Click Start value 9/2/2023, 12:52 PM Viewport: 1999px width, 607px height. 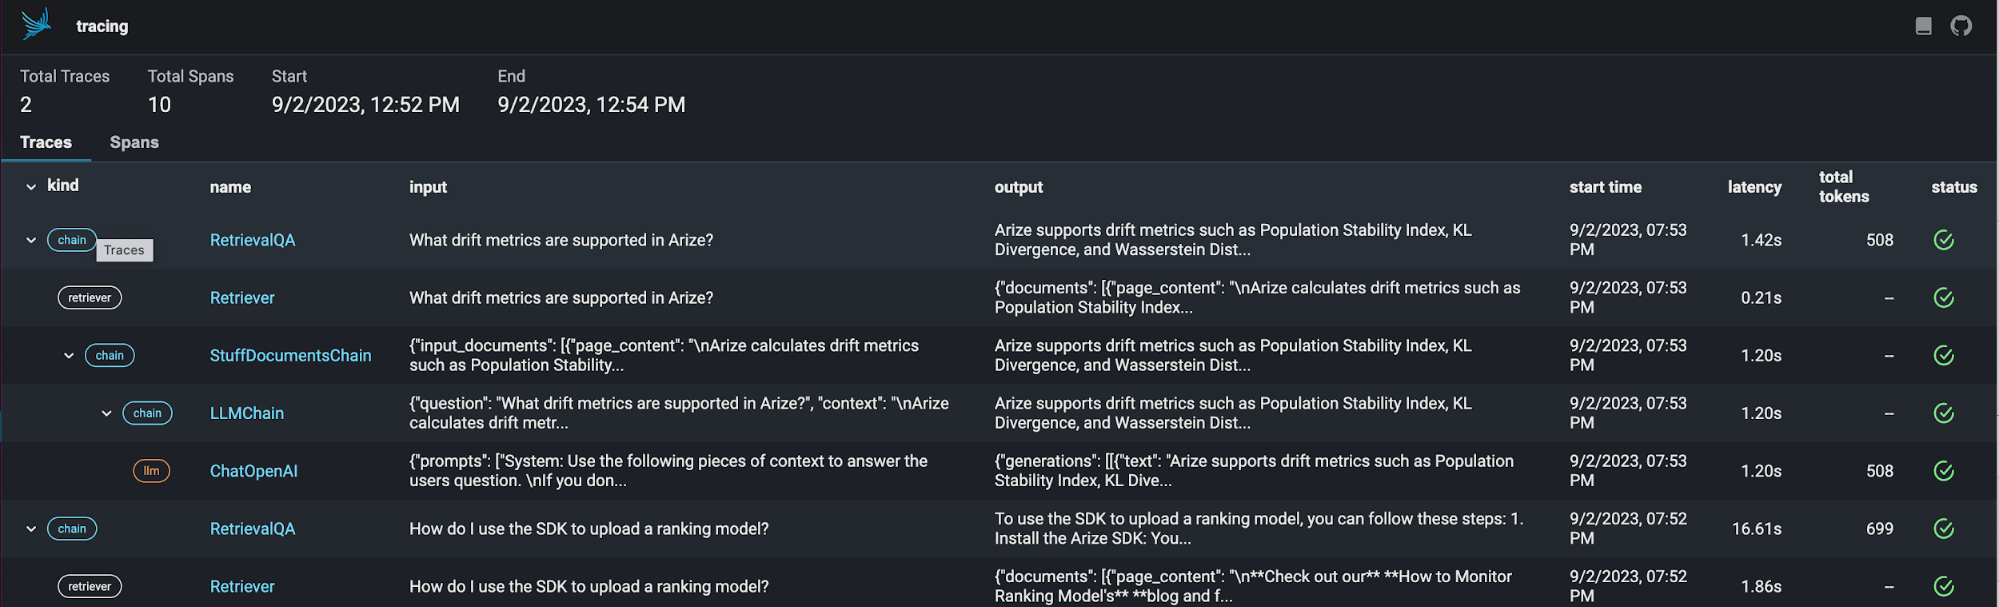click(366, 105)
